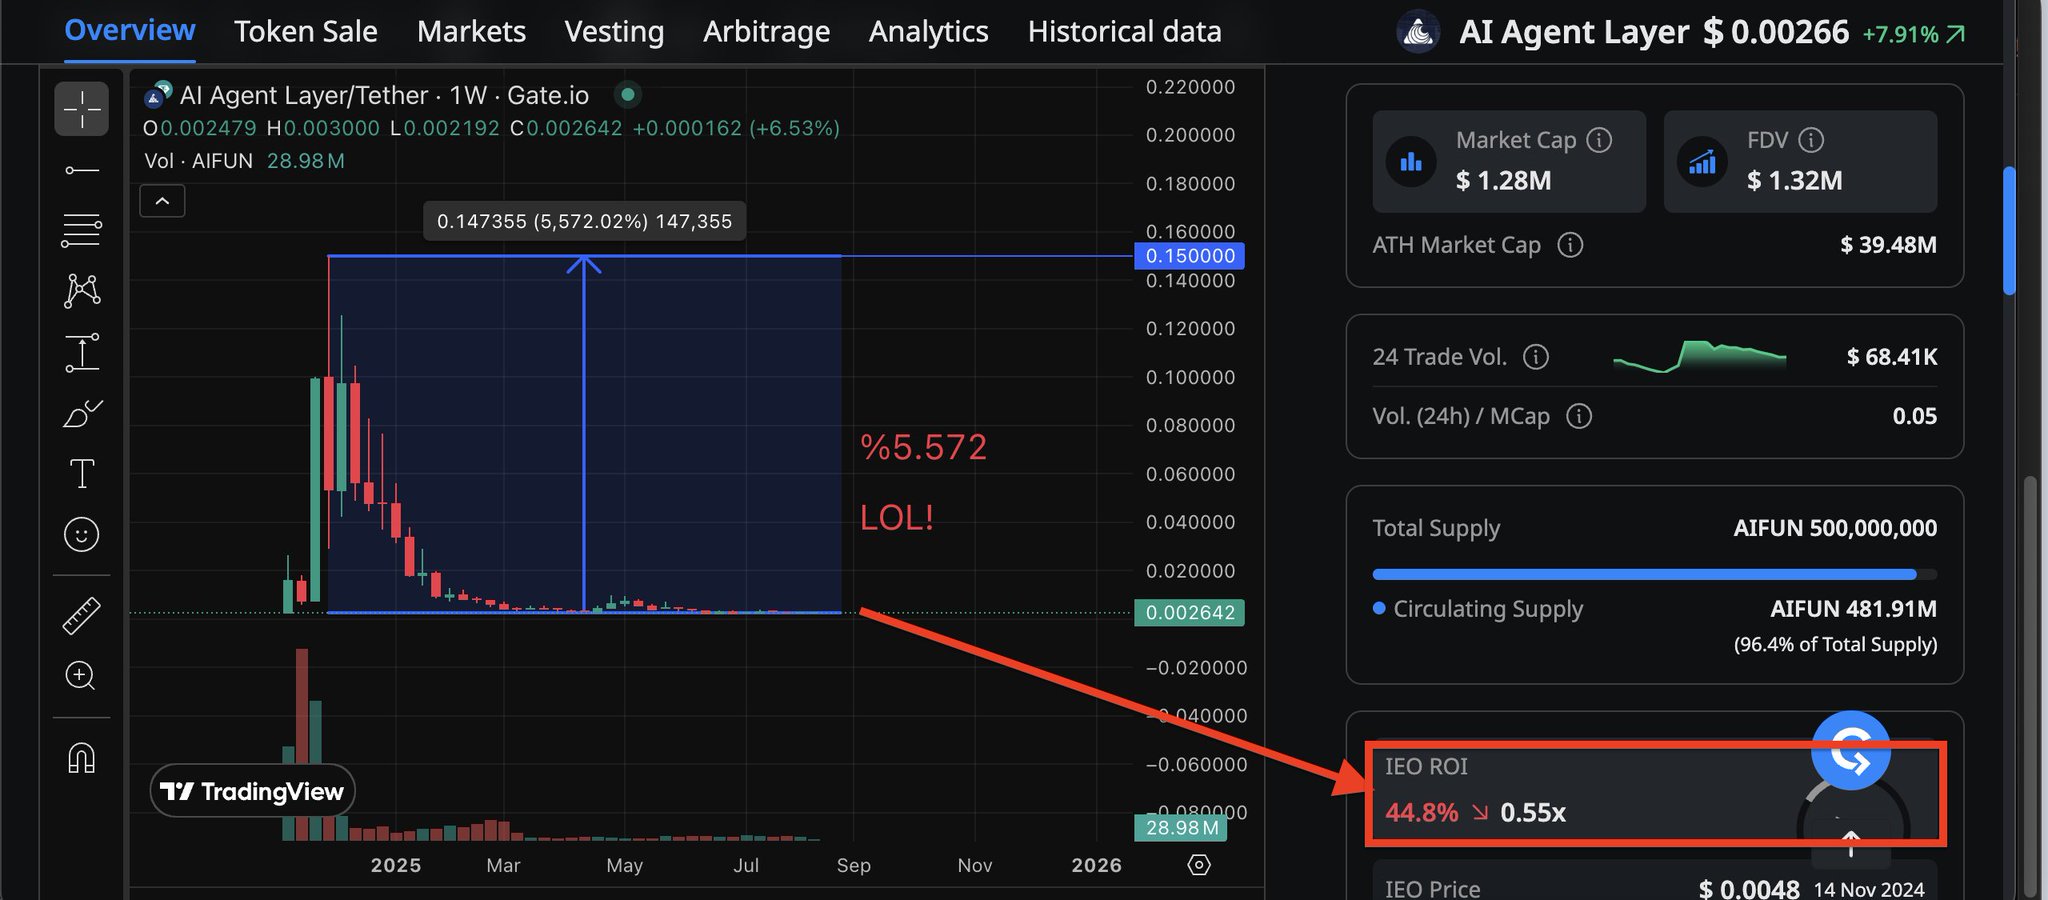Click the TradingView logo link
The image size is (2048, 900).
[x=253, y=791]
